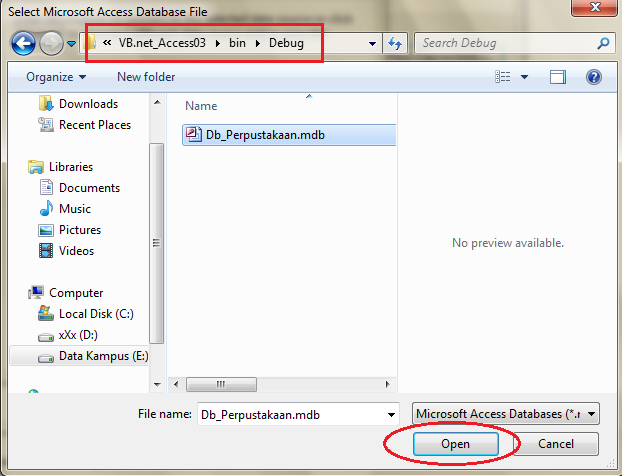Expand the arrow after VB.net_Access03 breadcrumb
622x476 pixels.
218,43
